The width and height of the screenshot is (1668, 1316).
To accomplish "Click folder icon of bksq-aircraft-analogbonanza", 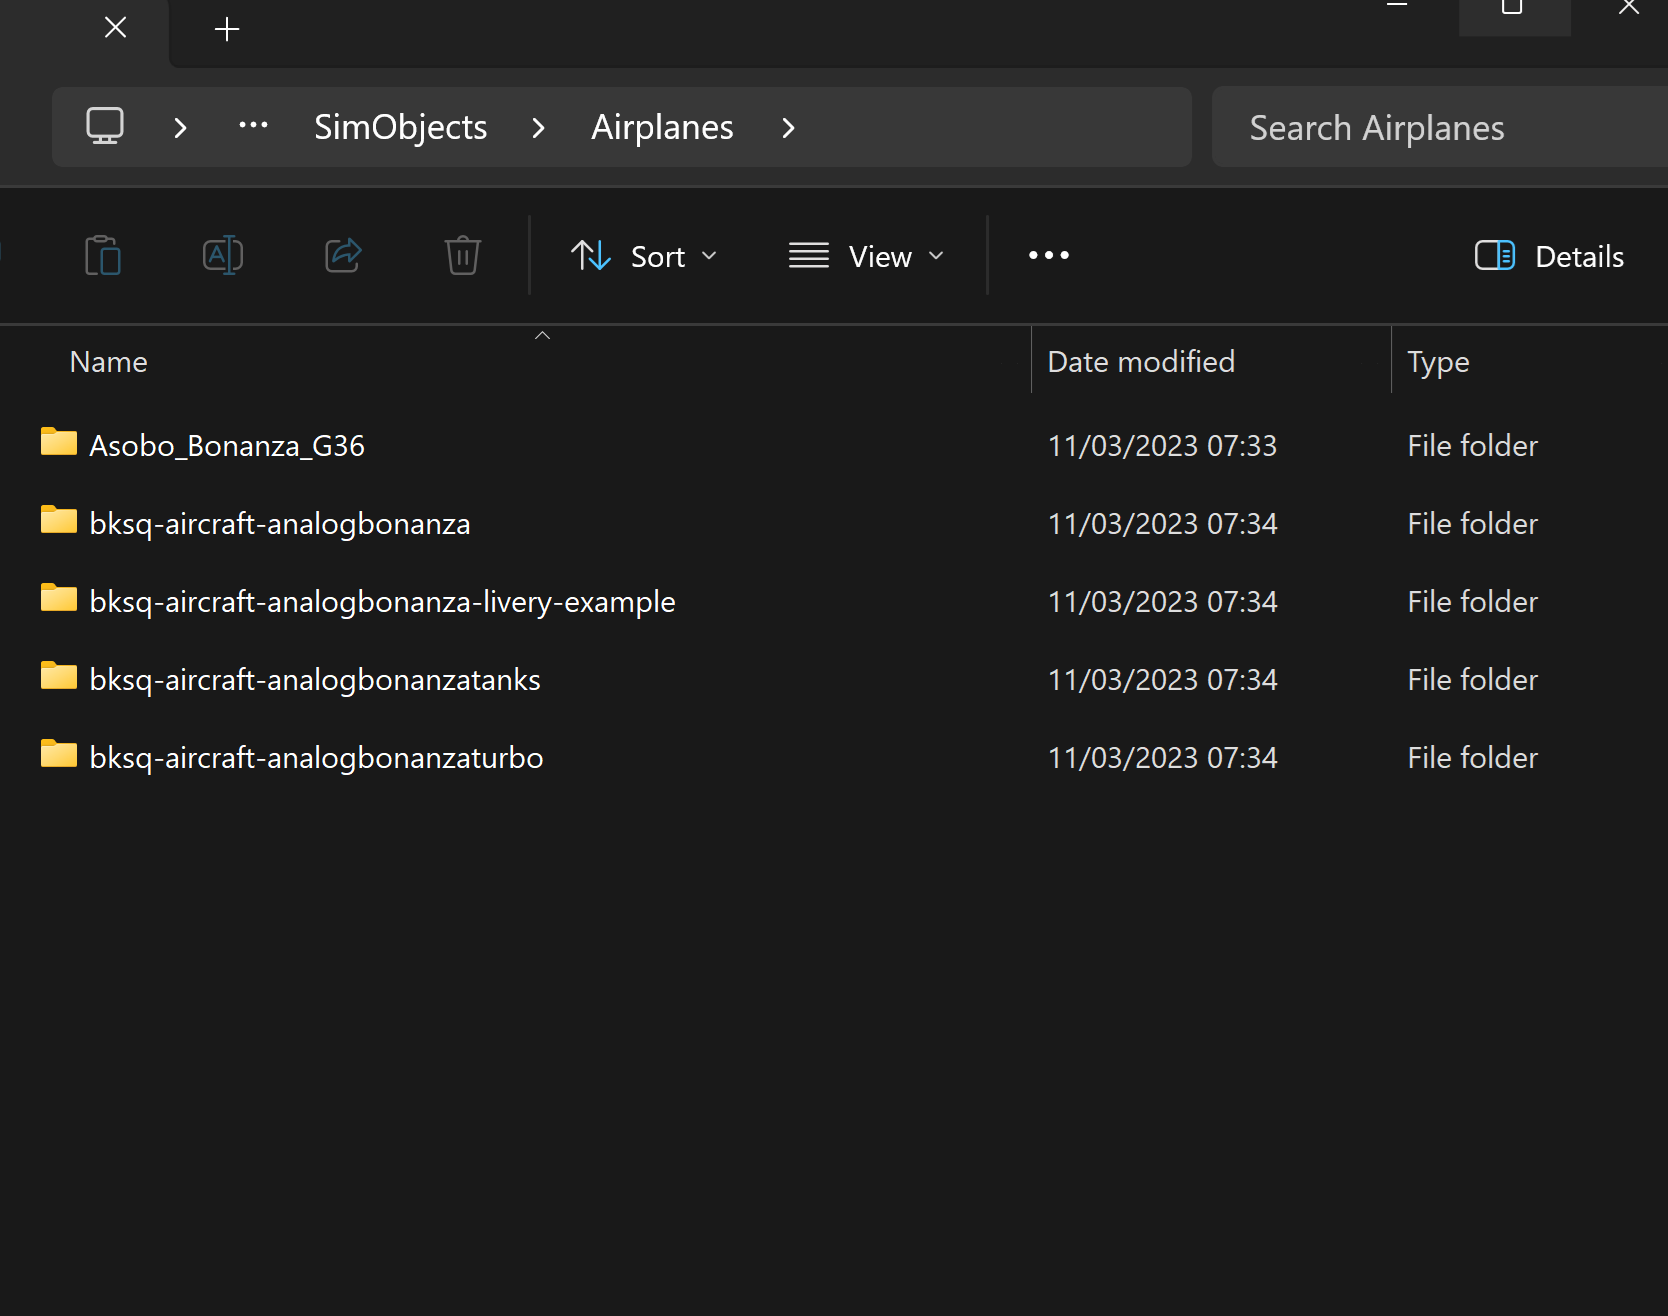I will [x=59, y=519].
